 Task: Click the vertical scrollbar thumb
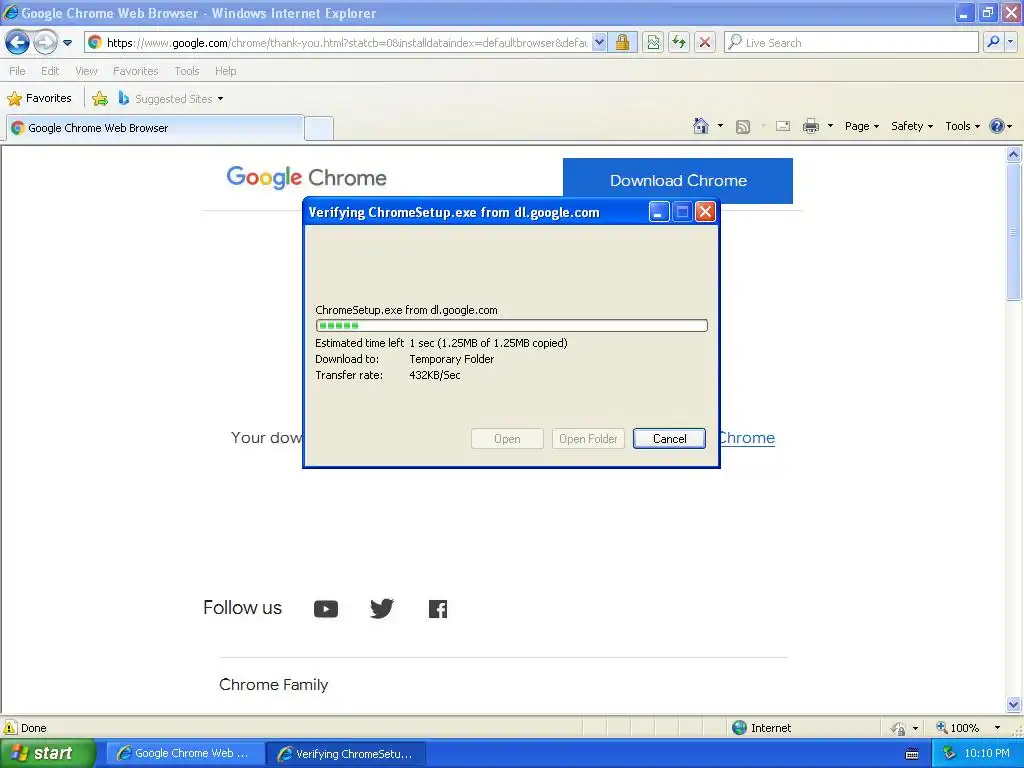[x=1013, y=232]
